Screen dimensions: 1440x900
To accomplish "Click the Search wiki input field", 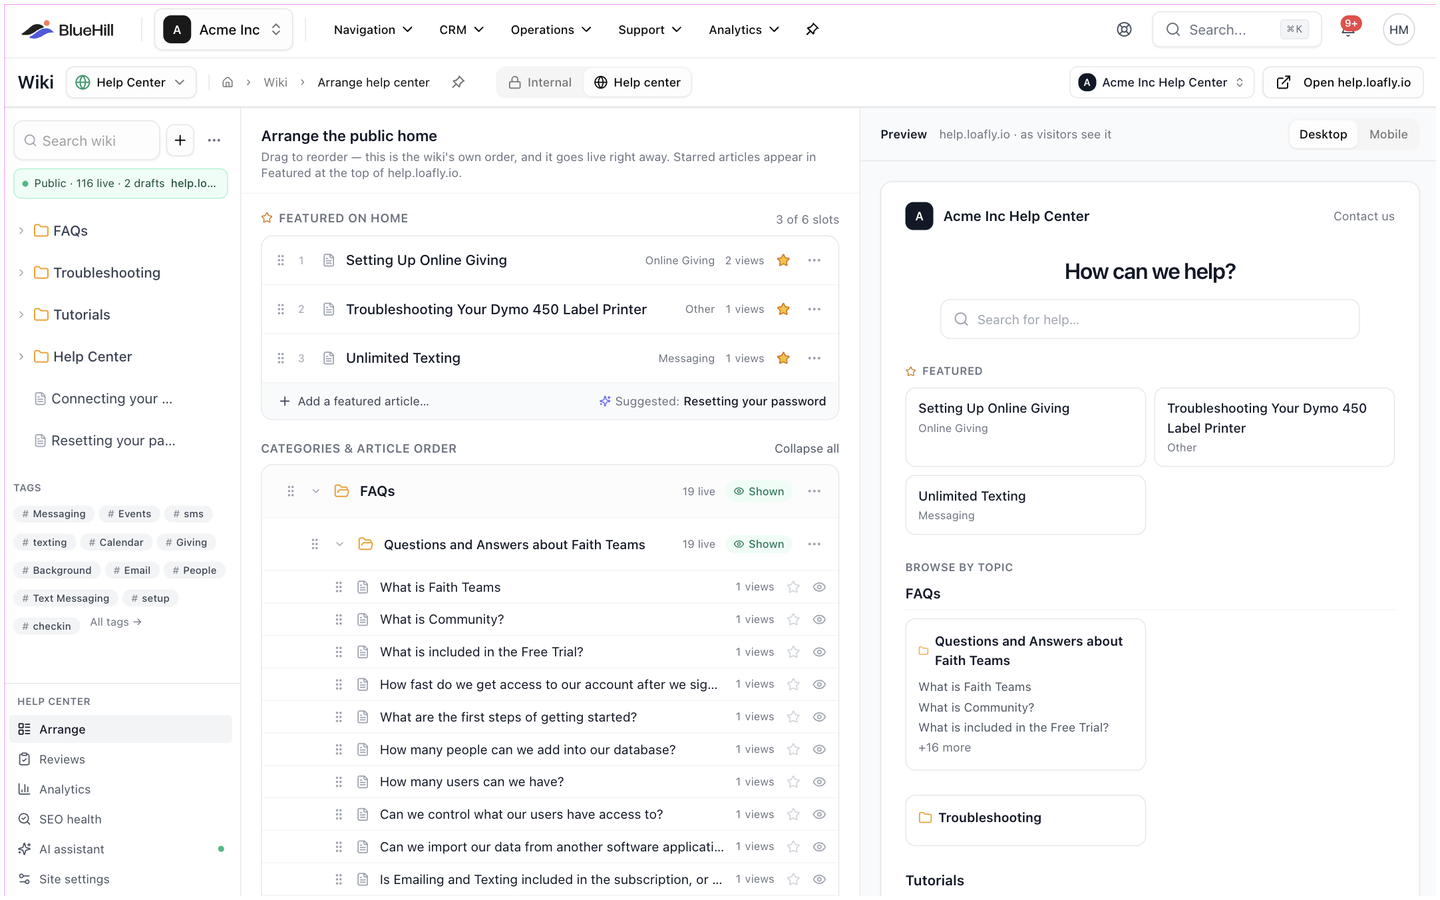I will [87, 141].
